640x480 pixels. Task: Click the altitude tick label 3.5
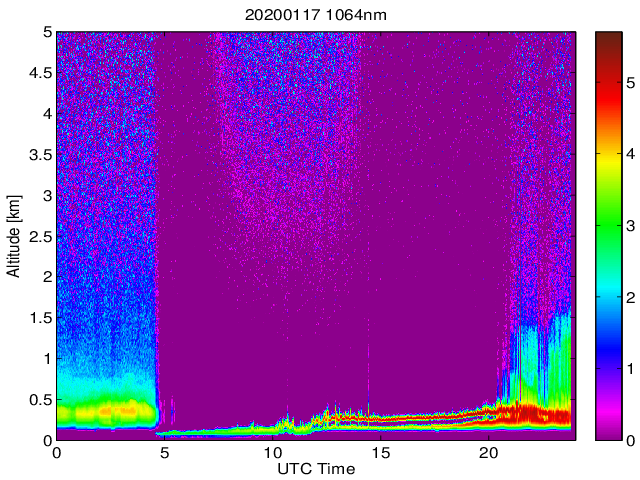click(x=40, y=154)
